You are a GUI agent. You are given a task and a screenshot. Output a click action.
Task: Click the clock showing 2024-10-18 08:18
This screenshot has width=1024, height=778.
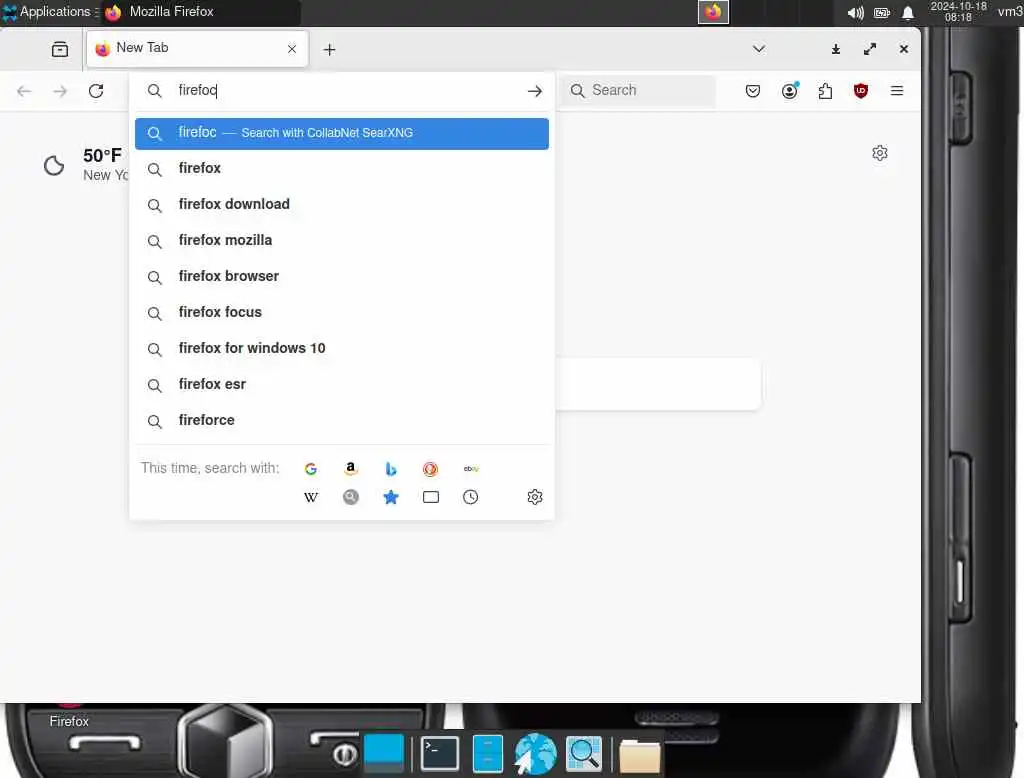tap(958, 12)
